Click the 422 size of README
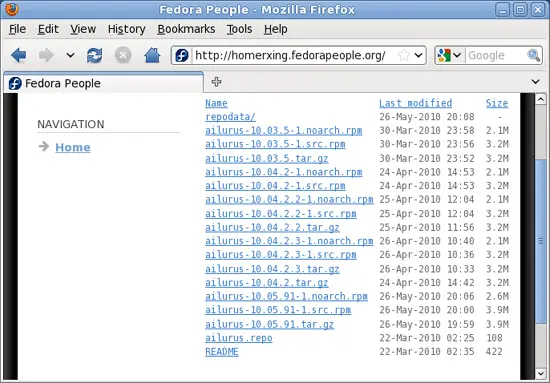This screenshot has width=550, height=383. click(494, 351)
